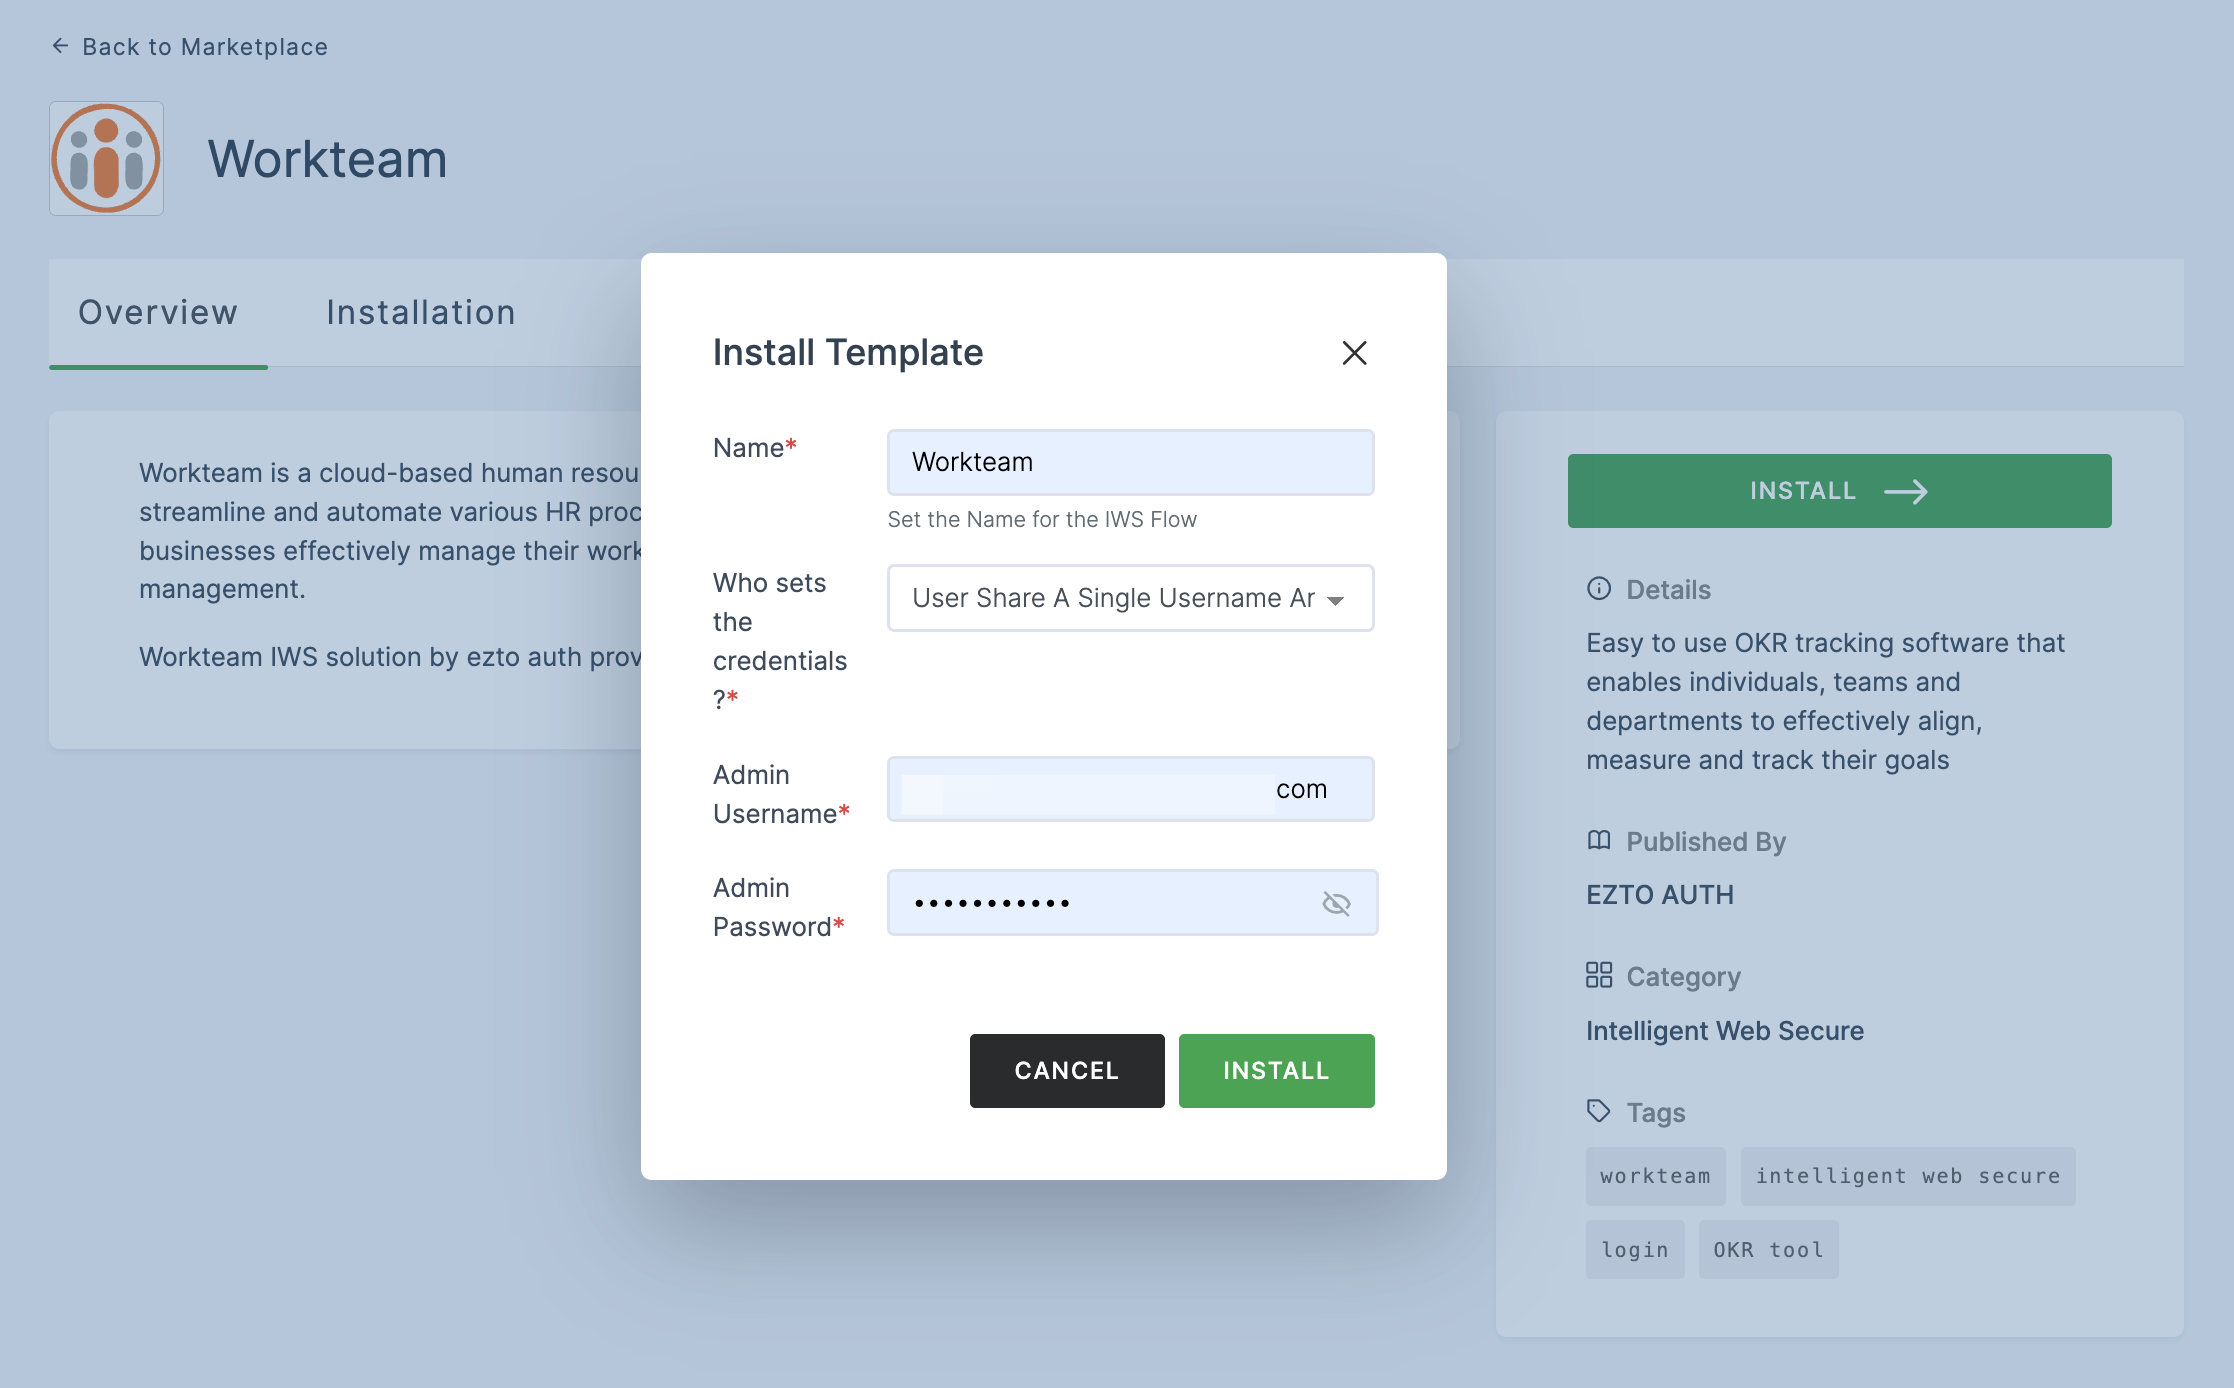The image size is (2234, 1388).
Task: Click the black CANCEL button
Action: [1067, 1071]
